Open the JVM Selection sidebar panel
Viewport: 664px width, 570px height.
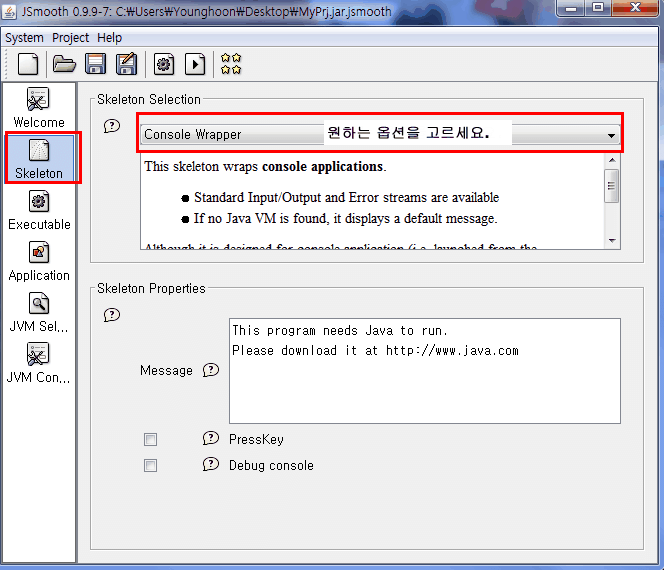pos(39,312)
